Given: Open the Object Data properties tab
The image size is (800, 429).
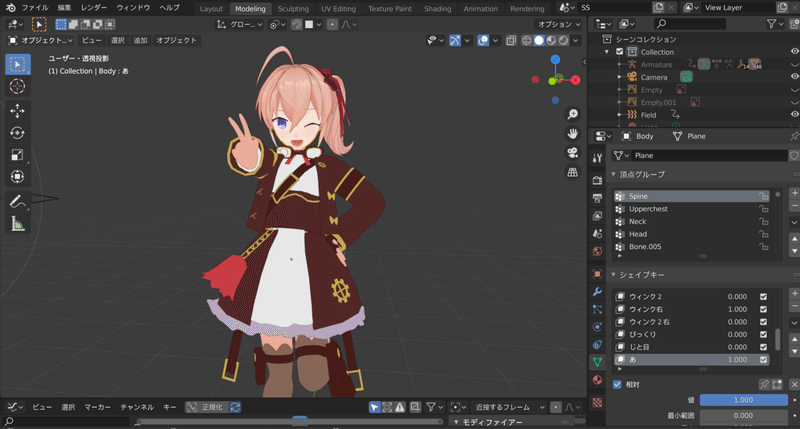Looking at the screenshot, I should (x=597, y=362).
